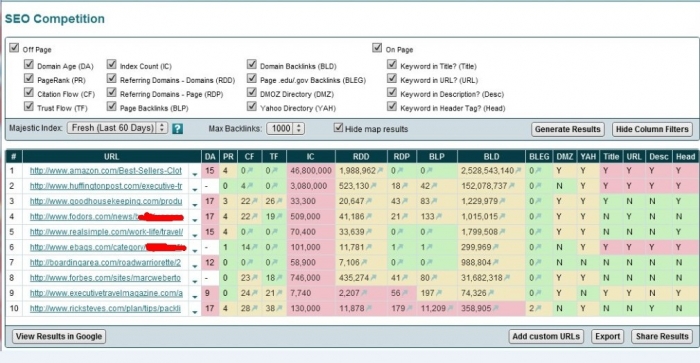Click Generate Results button
Screen dimensions: 700x363
pyautogui.click(x=567, y=129)
